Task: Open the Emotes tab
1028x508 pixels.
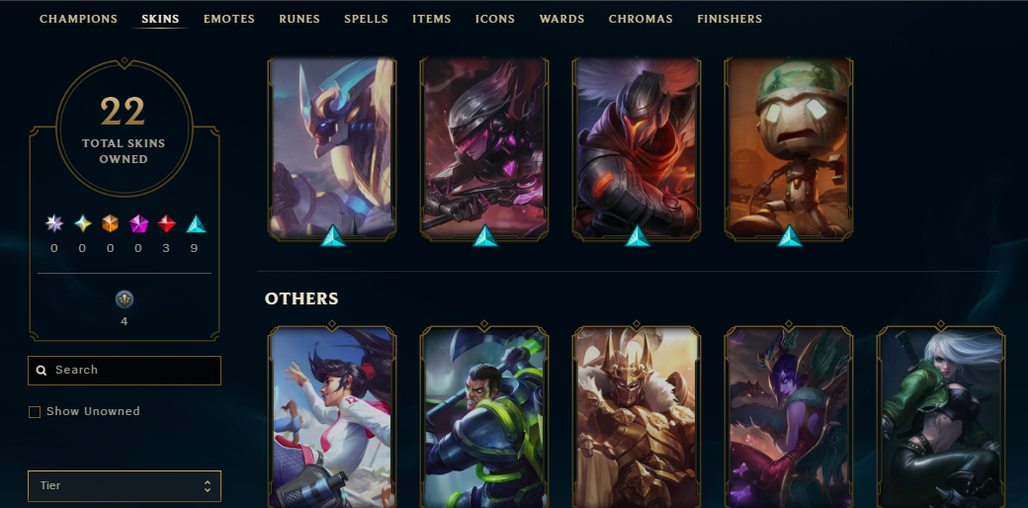Action: (x=229, y=19)
